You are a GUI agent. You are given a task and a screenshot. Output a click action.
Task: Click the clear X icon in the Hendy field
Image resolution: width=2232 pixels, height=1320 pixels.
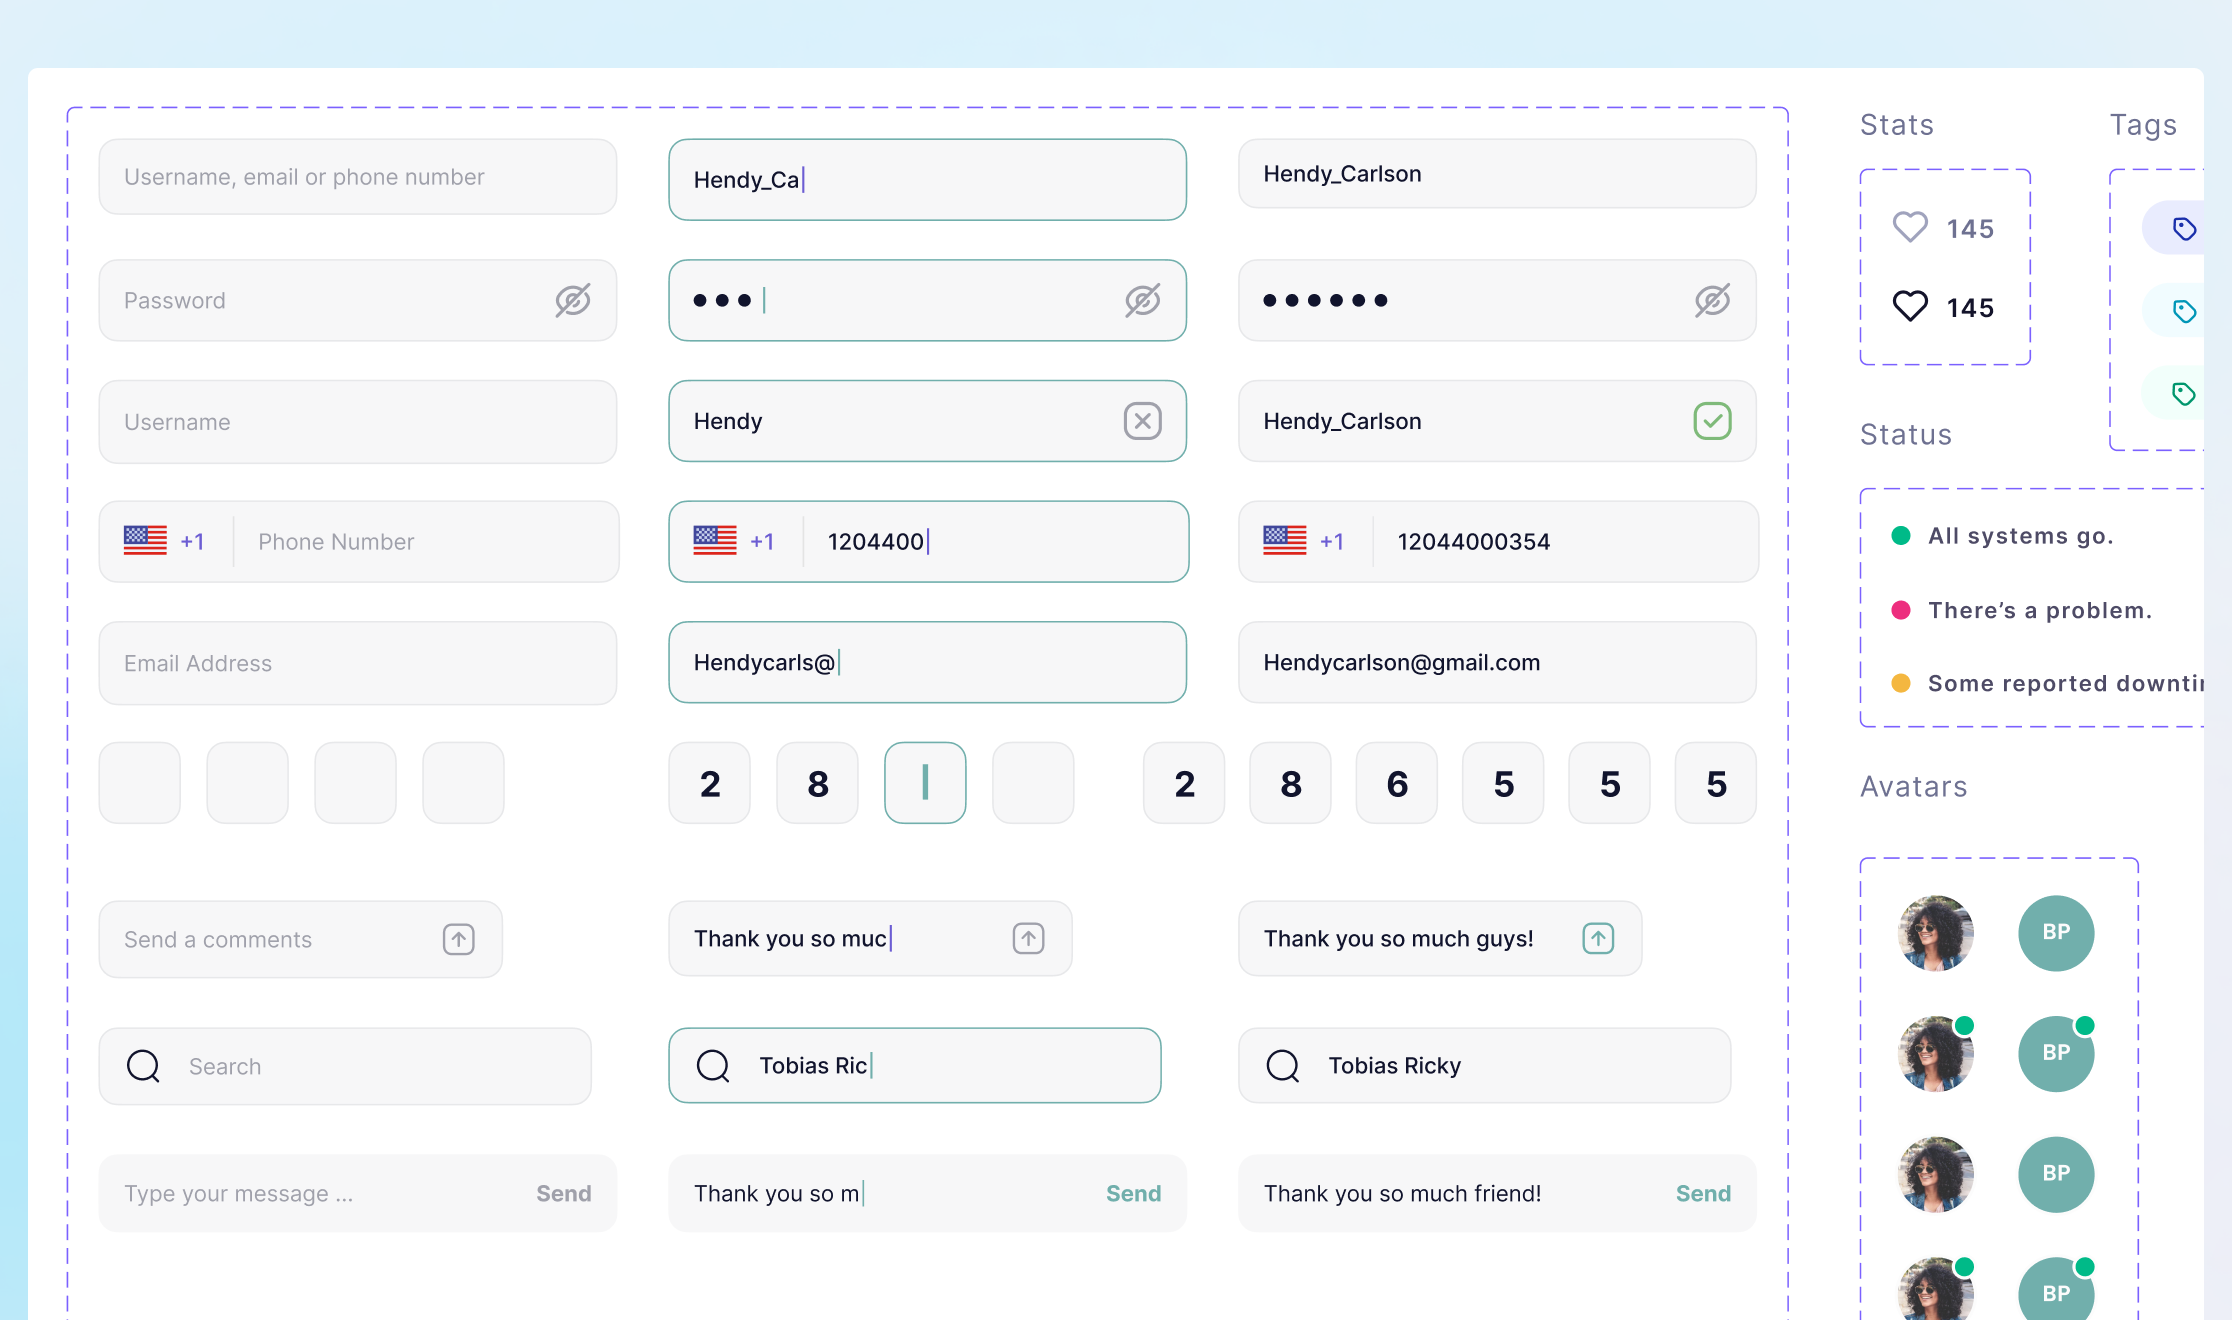[x=1142, y=421]
